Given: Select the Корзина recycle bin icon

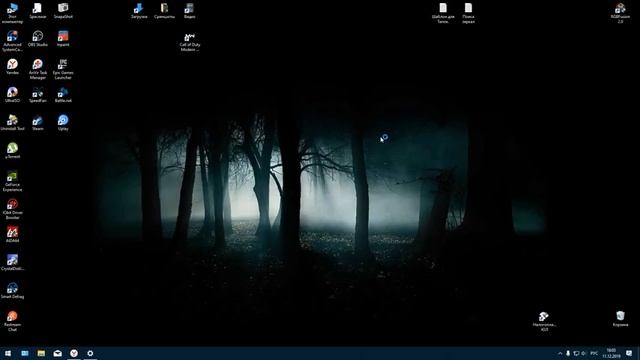Looking at the screenshot, I should (620, 319).
